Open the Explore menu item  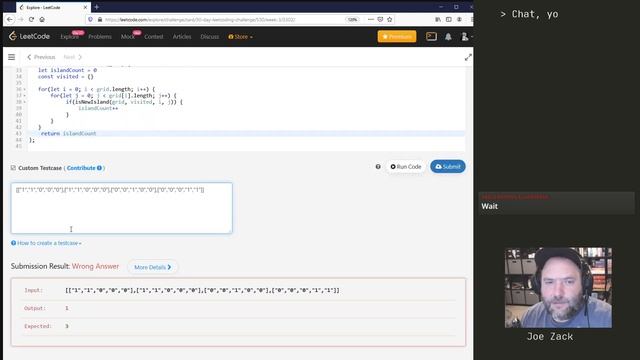click(x=69, y=37)
